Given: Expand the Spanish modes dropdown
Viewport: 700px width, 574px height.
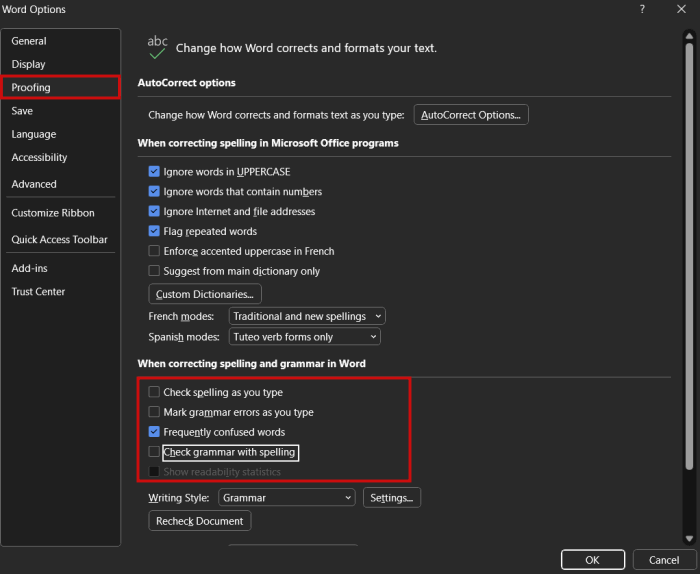Looking at the screenshot, I should pos(307,337).
